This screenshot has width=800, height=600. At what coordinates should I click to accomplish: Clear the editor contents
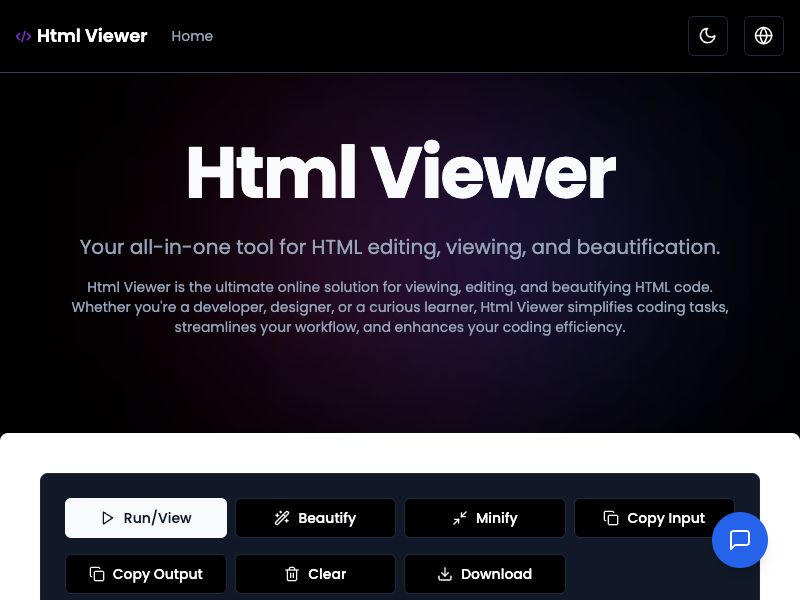315,574
